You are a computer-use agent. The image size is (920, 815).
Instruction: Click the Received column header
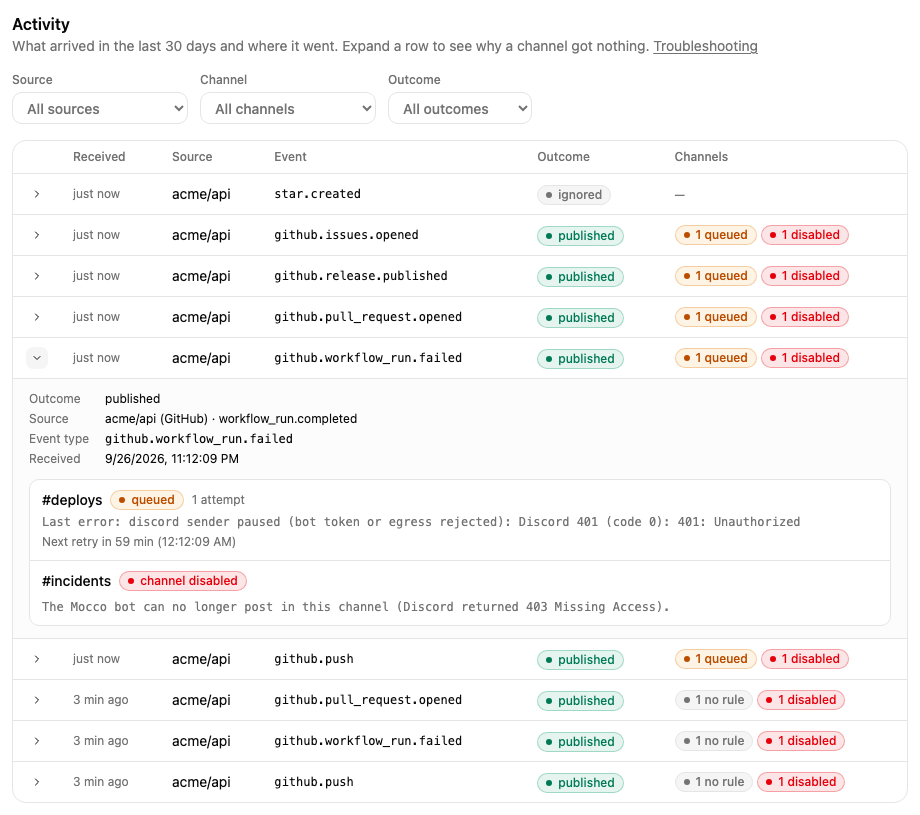[x=99, y=157]
